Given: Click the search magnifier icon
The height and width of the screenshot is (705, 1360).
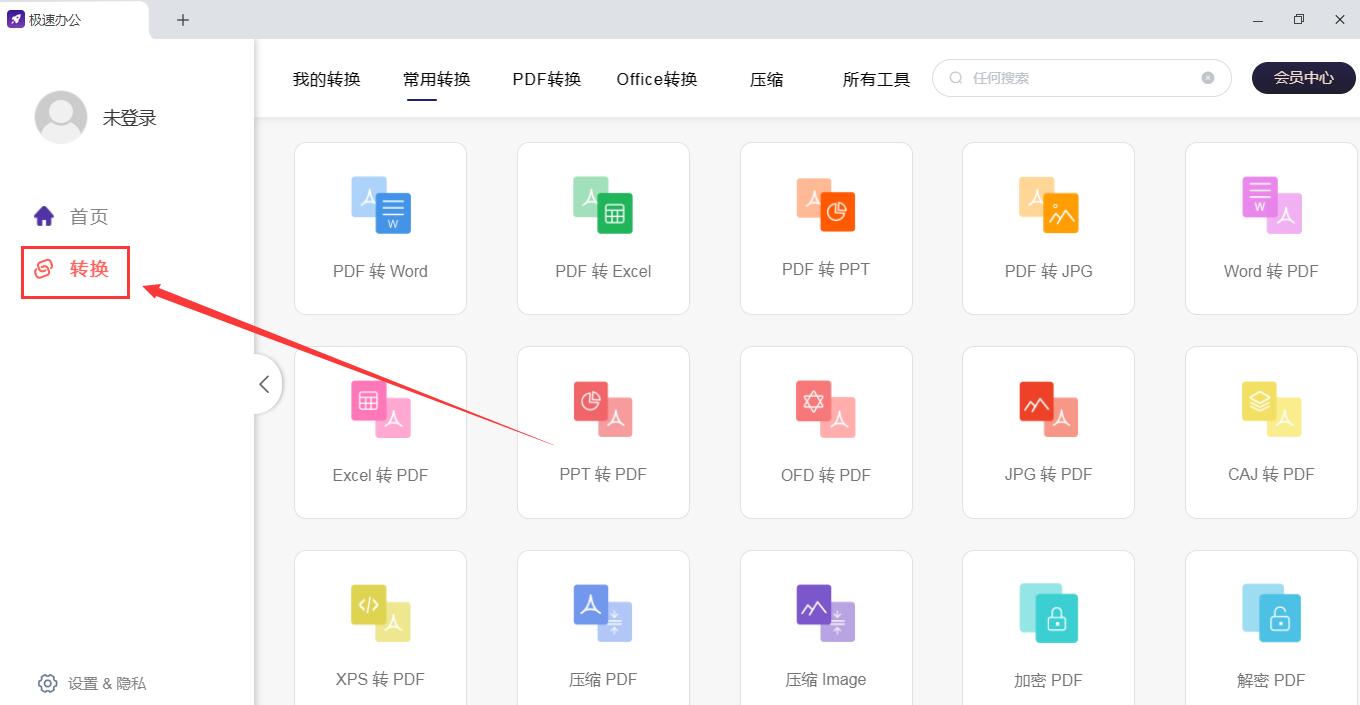Looking at the screenshot, I should (956, 78).
